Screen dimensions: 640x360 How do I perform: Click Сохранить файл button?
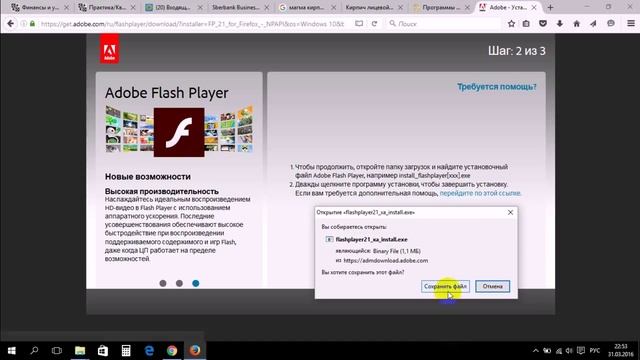click(445, 286)
